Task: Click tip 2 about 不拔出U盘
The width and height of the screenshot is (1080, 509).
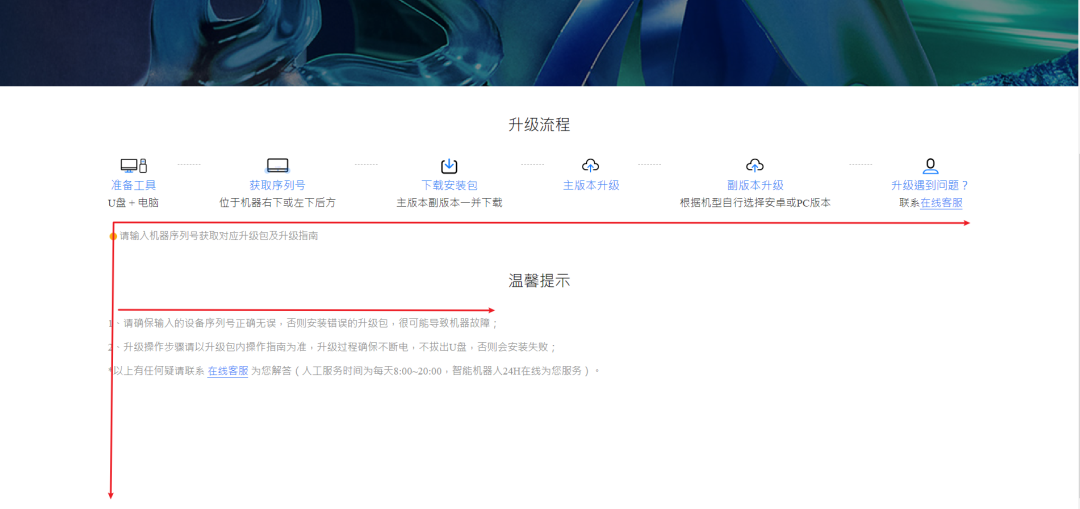Action: (x=333, y=346)
